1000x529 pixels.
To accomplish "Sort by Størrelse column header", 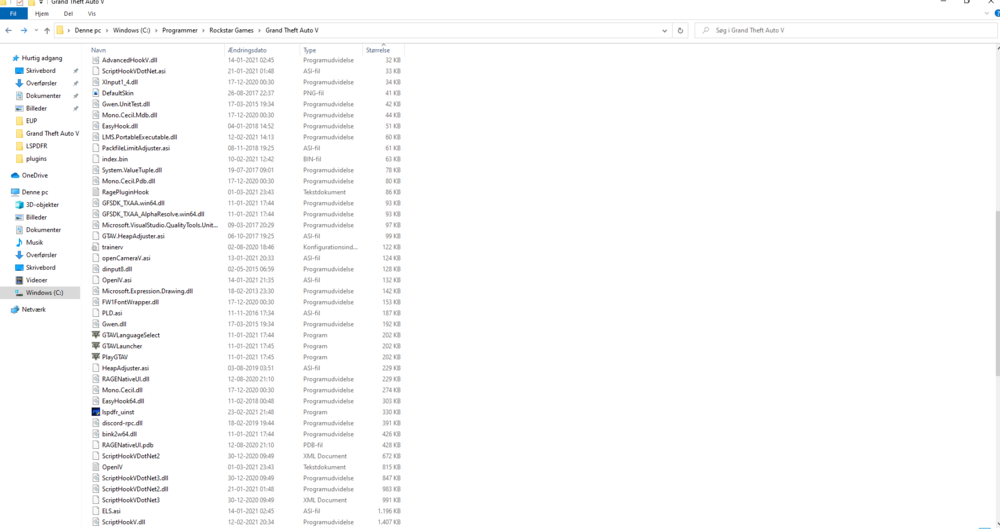I will (x=378, y=50).
